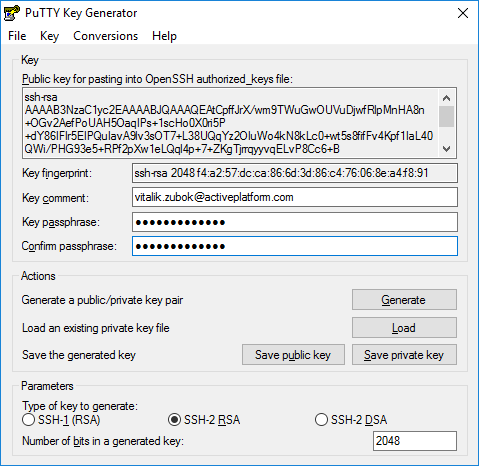Open the Key menu

point(49,36)
